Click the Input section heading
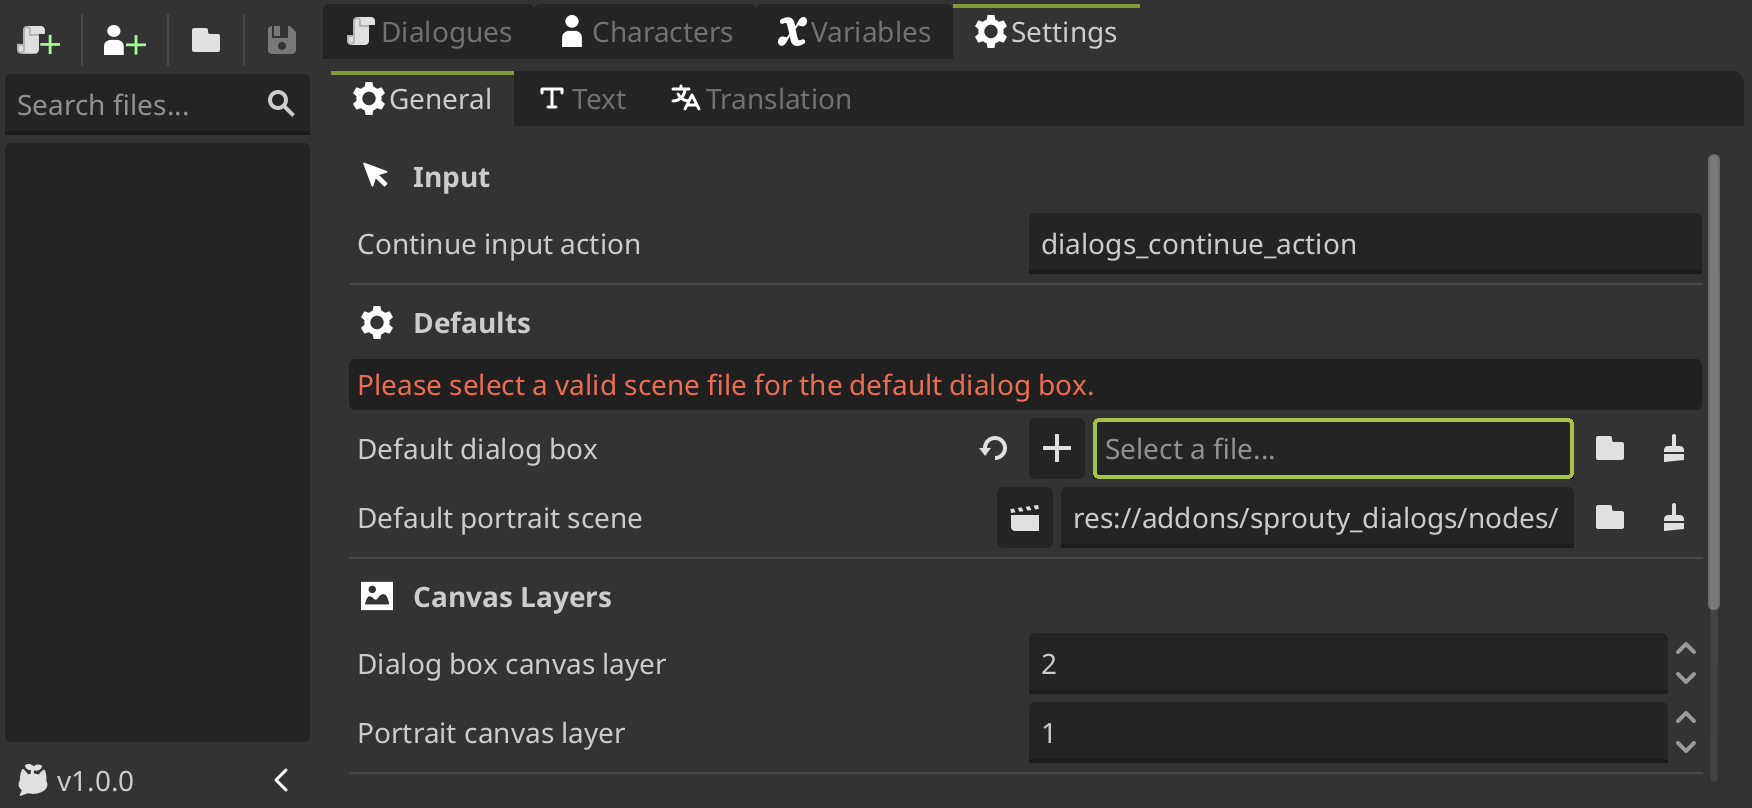The height and width of the screenshot is (808, 1752). pyautogui.click(x=451, y=177)
